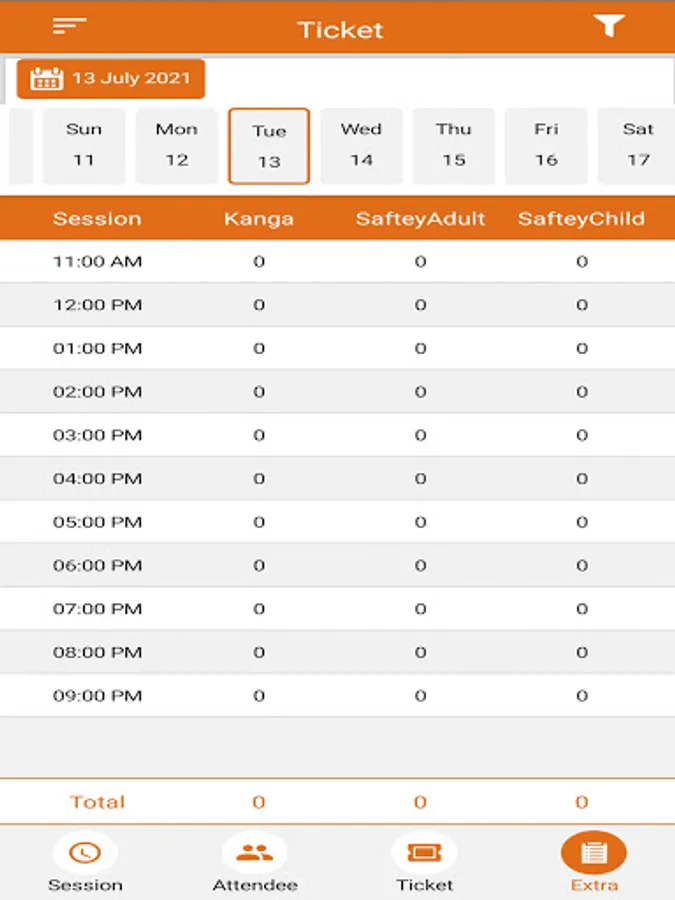Pick Fri 16 date tile
Viewport: 675px width, 900px height.
pos(546,146)
